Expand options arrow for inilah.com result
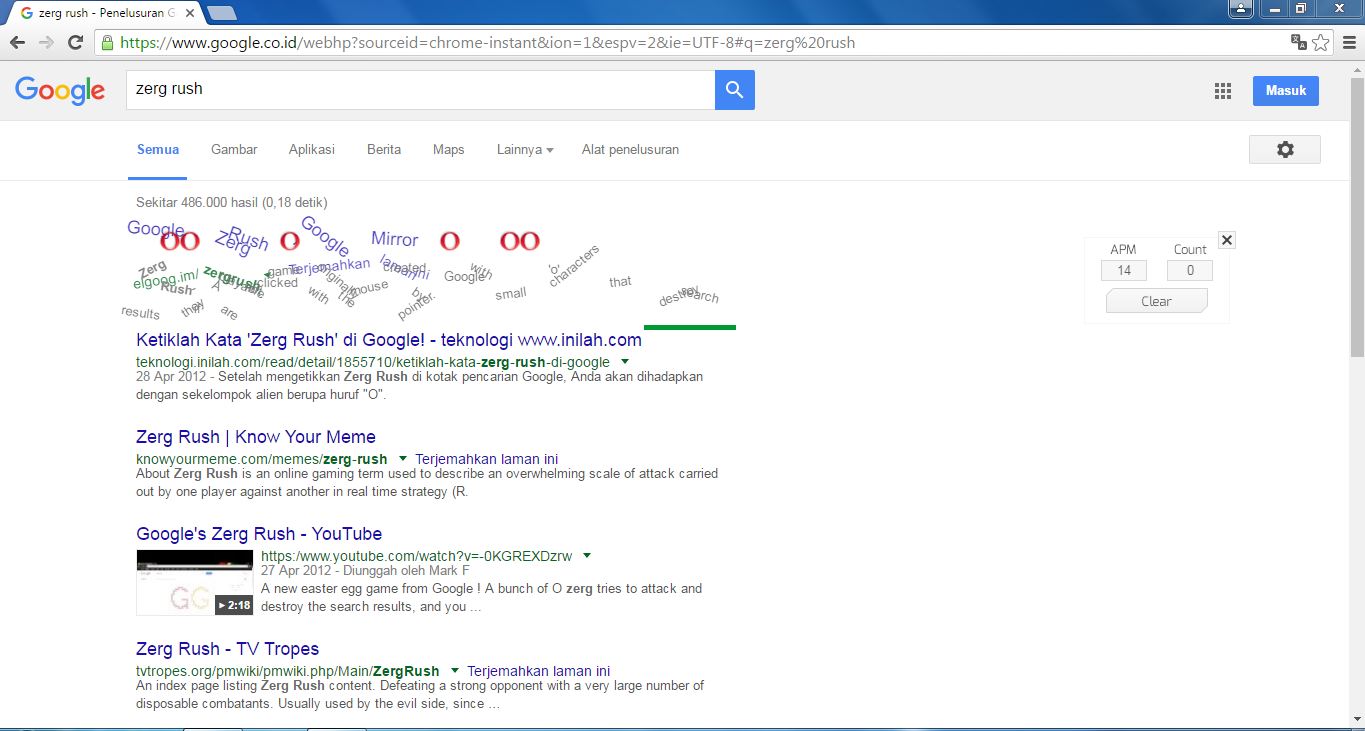The width and height of the screenshot is (1365, 731). click(624, 361)
